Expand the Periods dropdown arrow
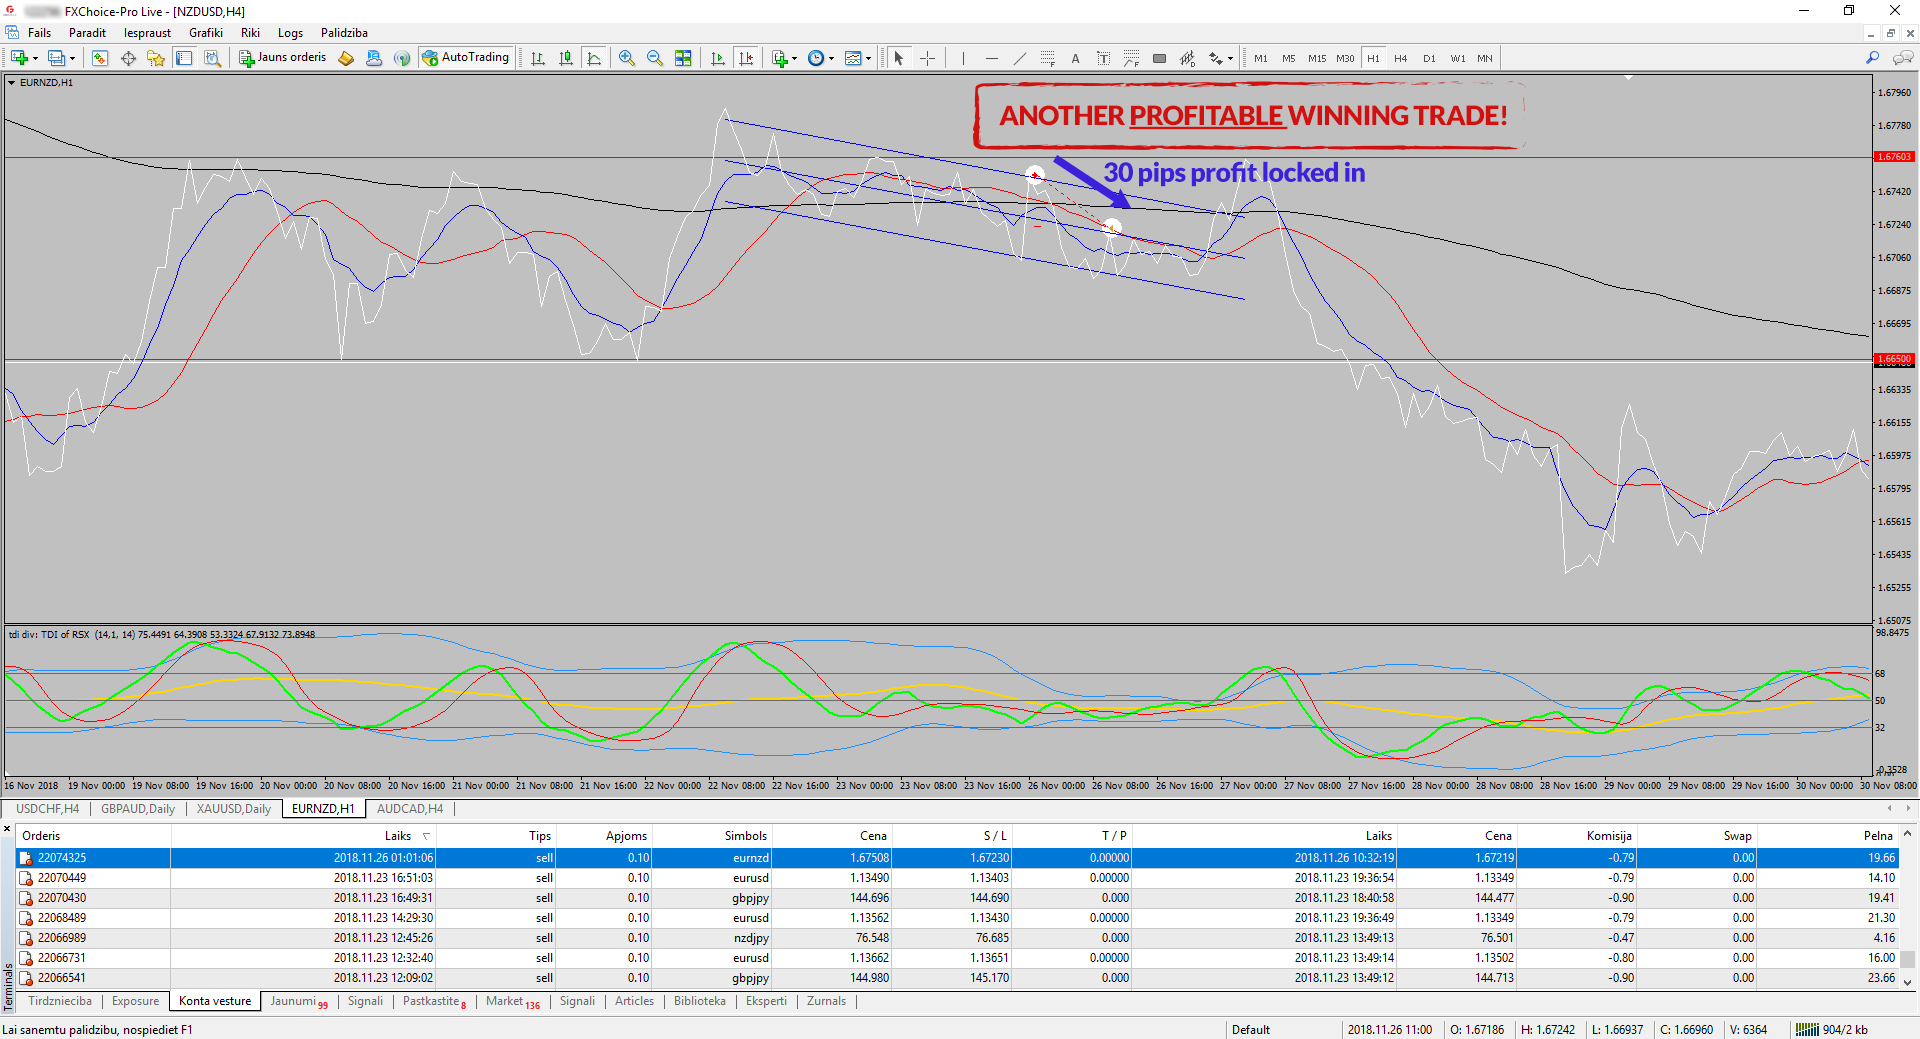Image resolution: width=1920 pixels, height=1039 pixels. click(x=831, y=58)
